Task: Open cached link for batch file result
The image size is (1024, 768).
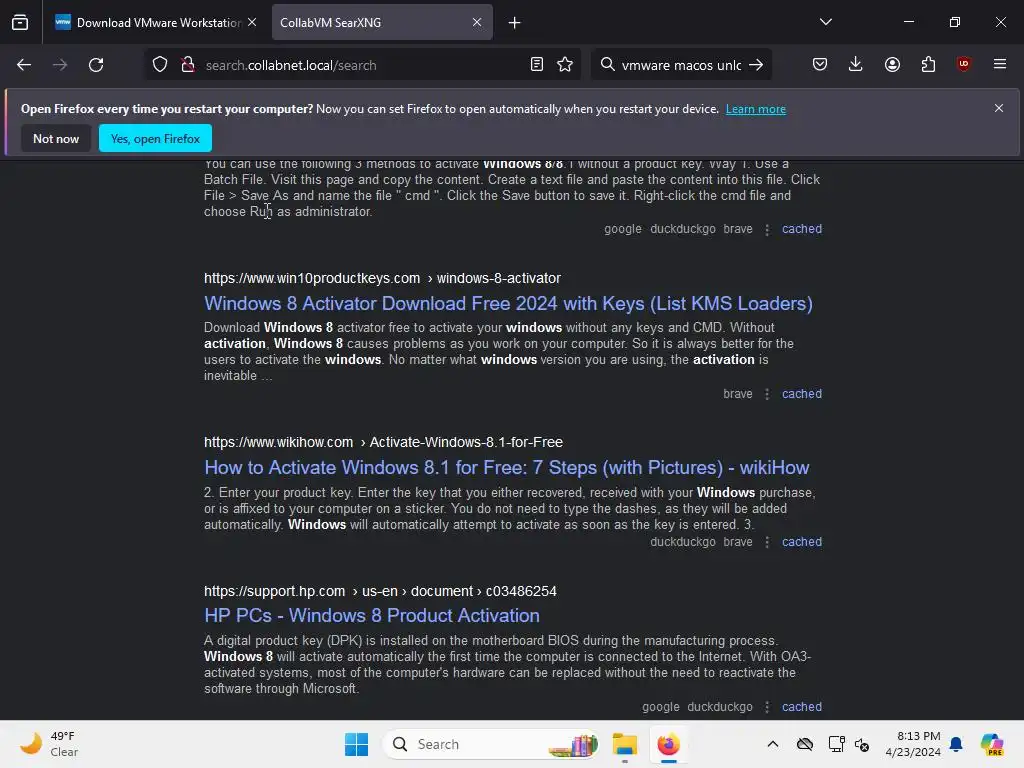Action: 802,229
